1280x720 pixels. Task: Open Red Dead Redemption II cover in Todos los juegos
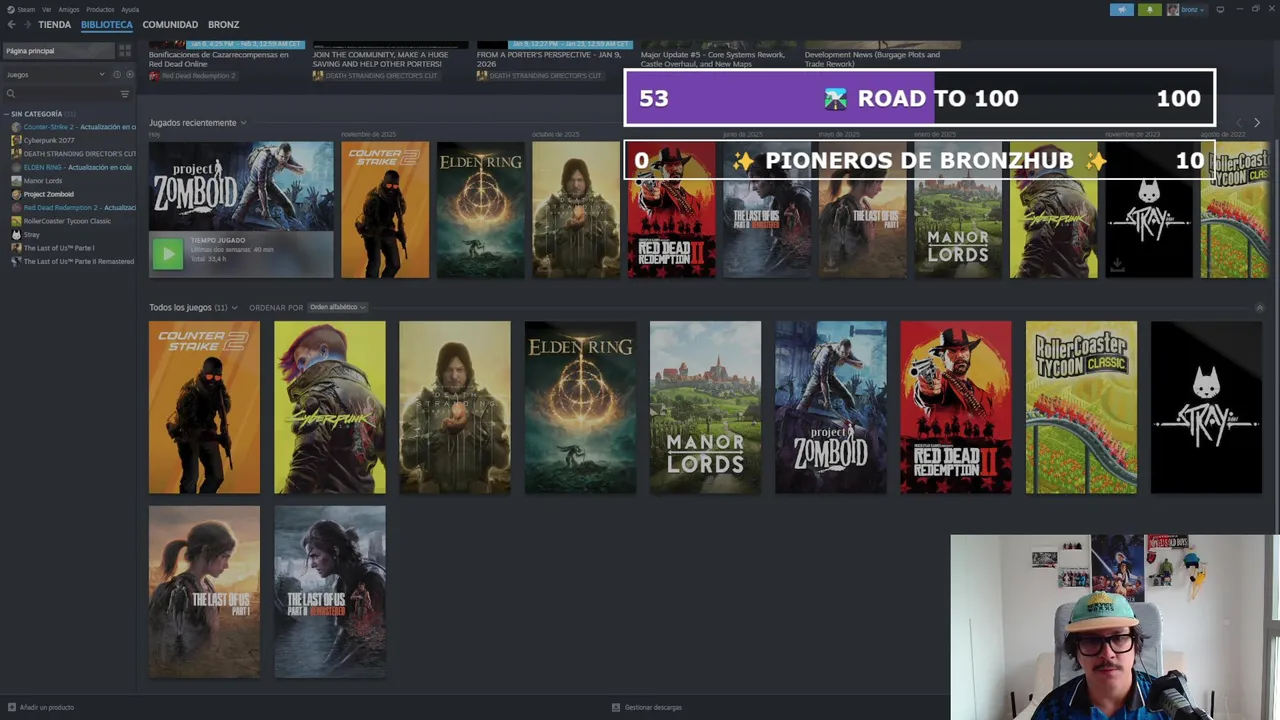click(956, 407)
